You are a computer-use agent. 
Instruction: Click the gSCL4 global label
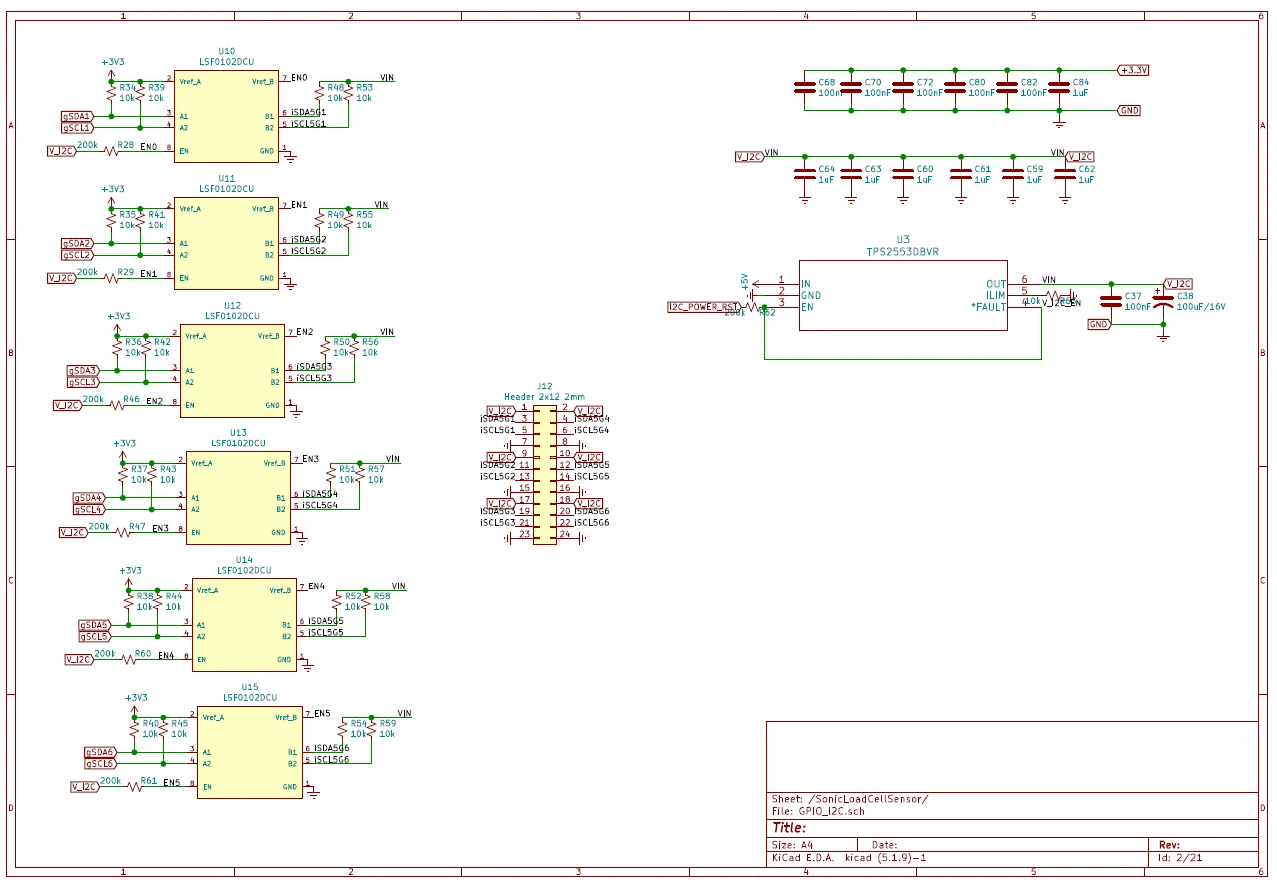coord(89,509)
